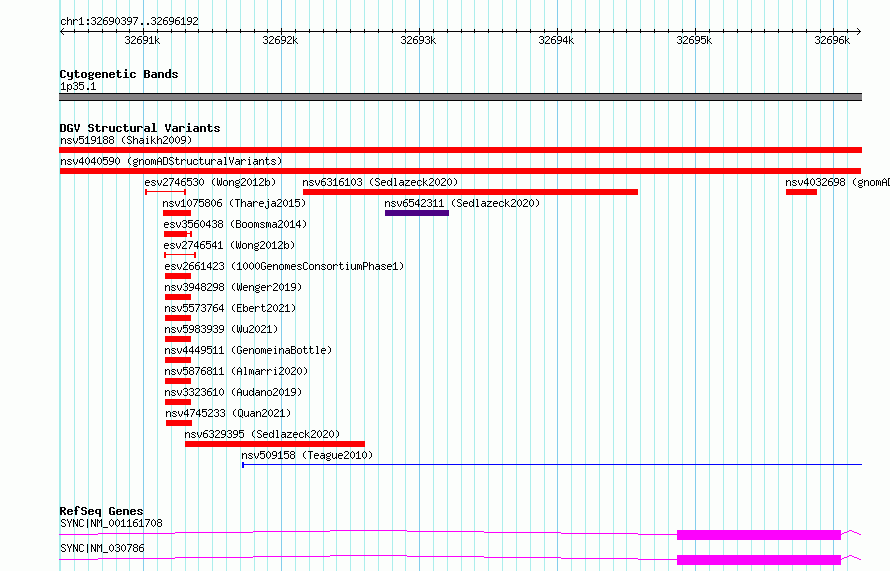The height and width of the screenshot is (571, 890).
Task: Open nsv6542311 (Sedlazeck2020) label
Action: point(462,203)
